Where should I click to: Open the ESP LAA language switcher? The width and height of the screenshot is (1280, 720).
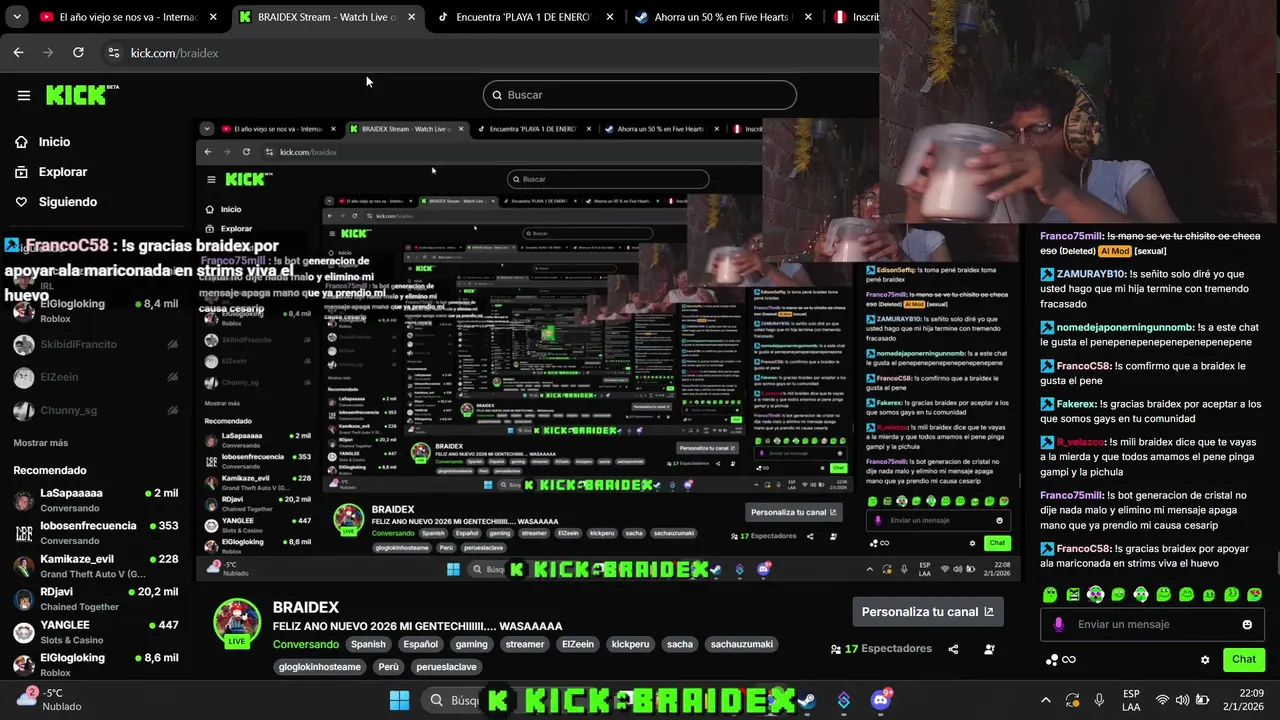coord(1131,700)
